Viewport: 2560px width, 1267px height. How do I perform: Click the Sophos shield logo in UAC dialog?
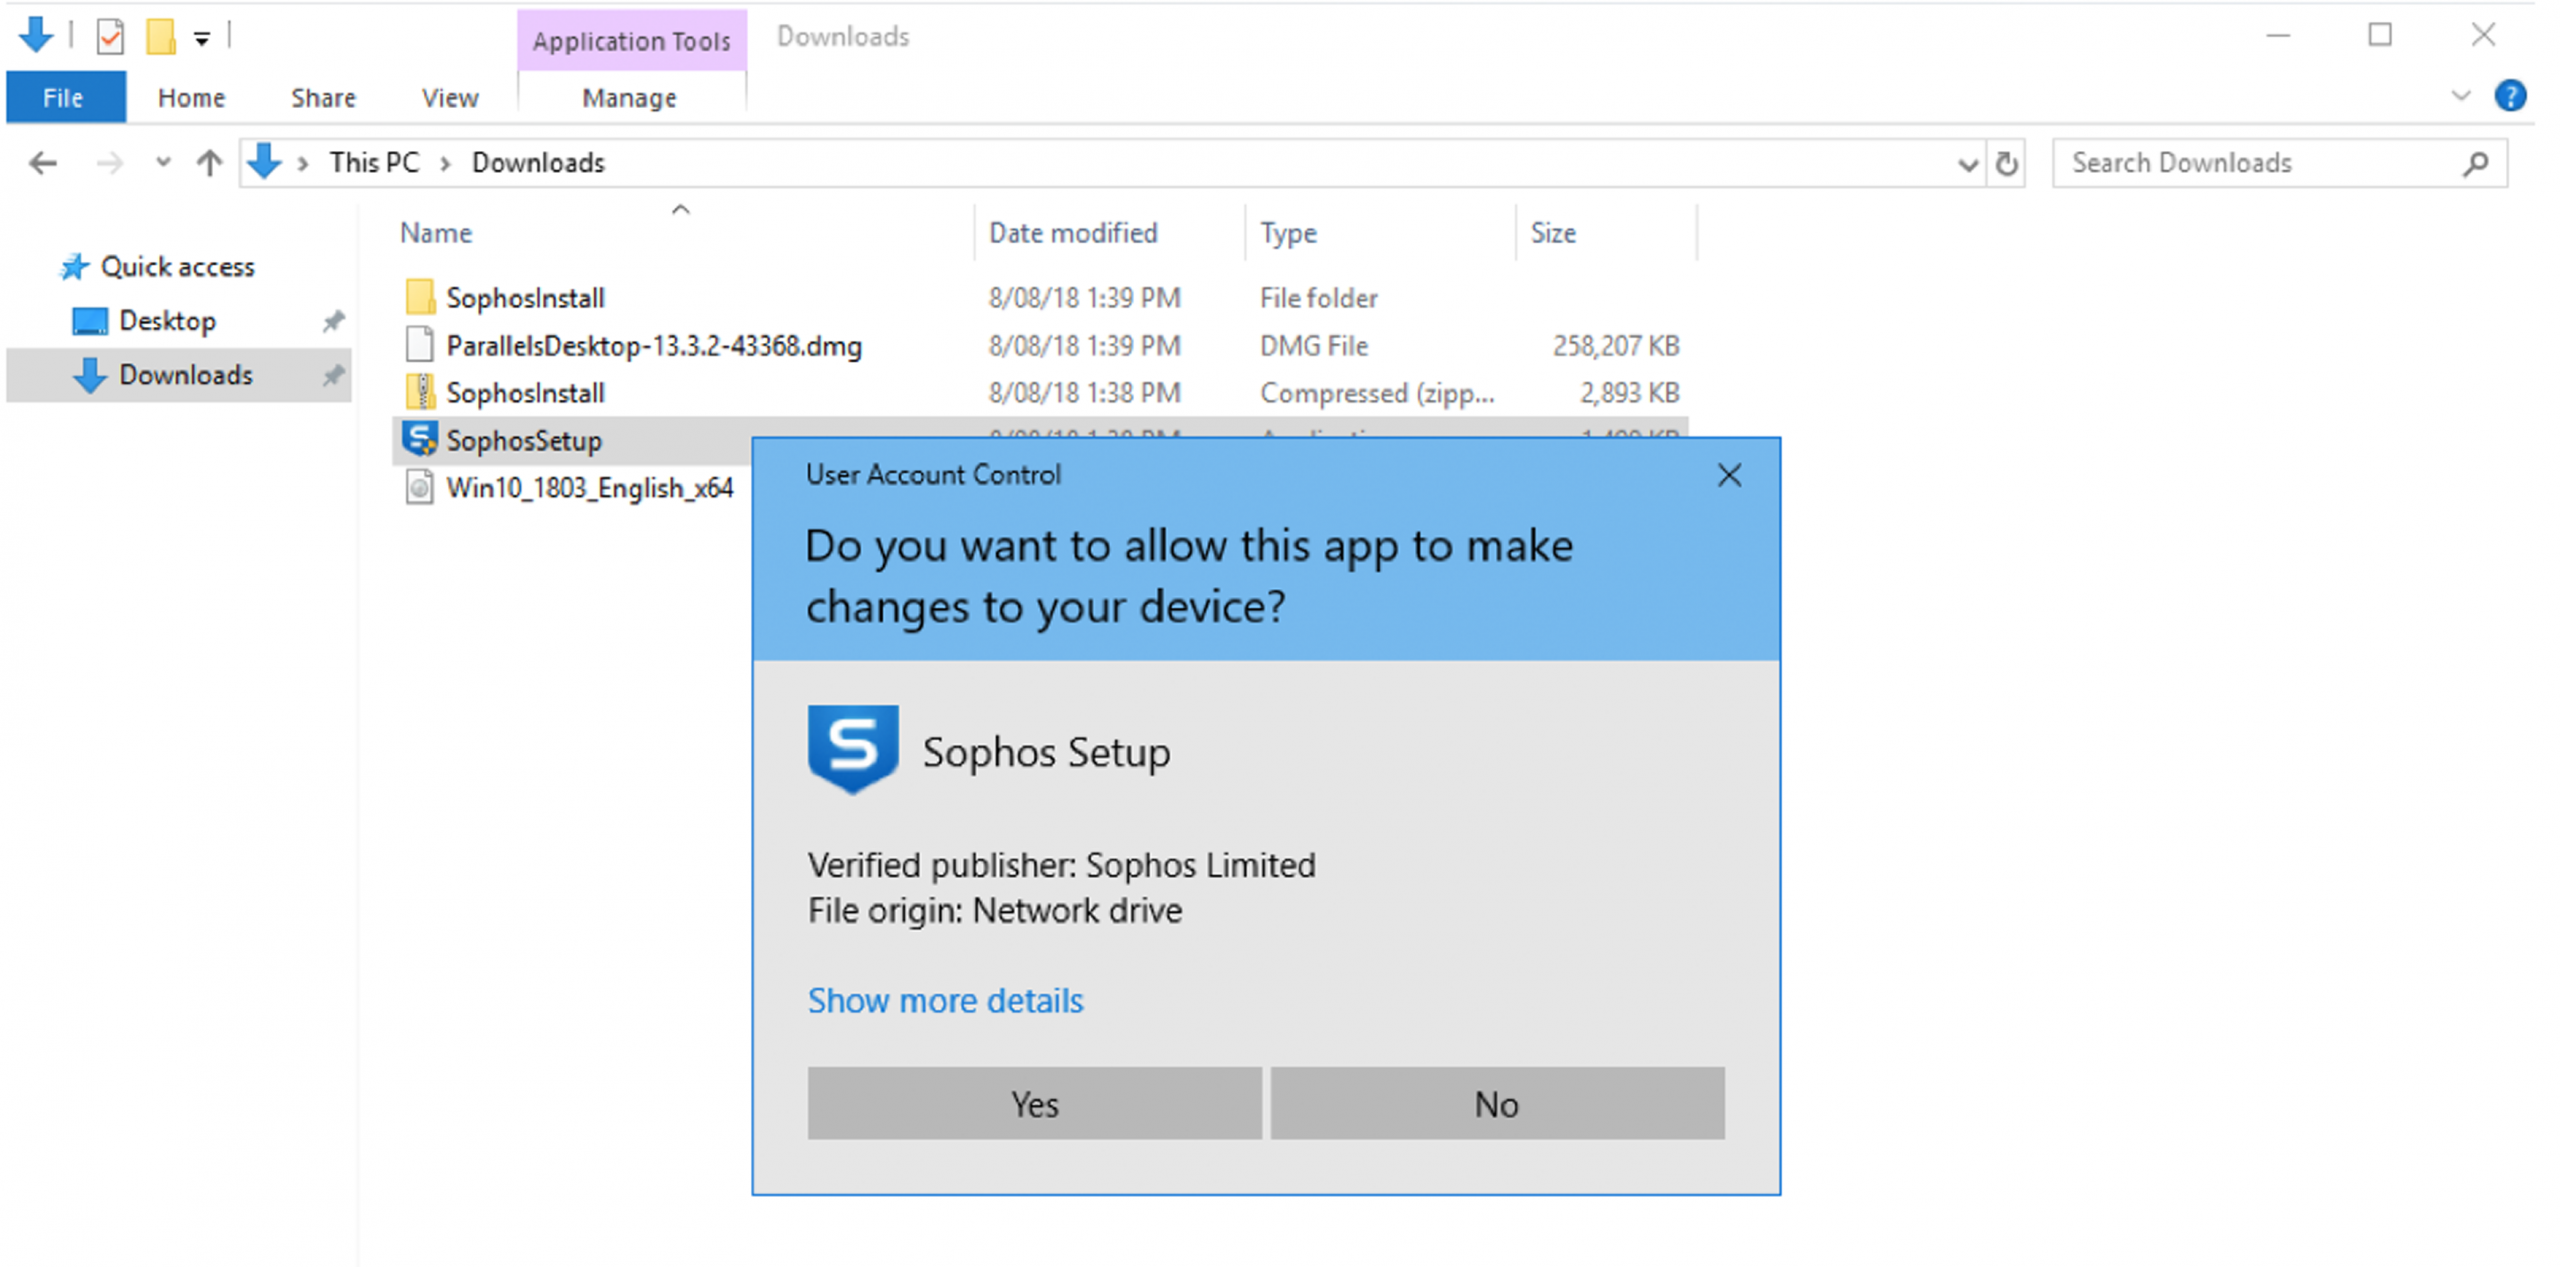[853, 750]
